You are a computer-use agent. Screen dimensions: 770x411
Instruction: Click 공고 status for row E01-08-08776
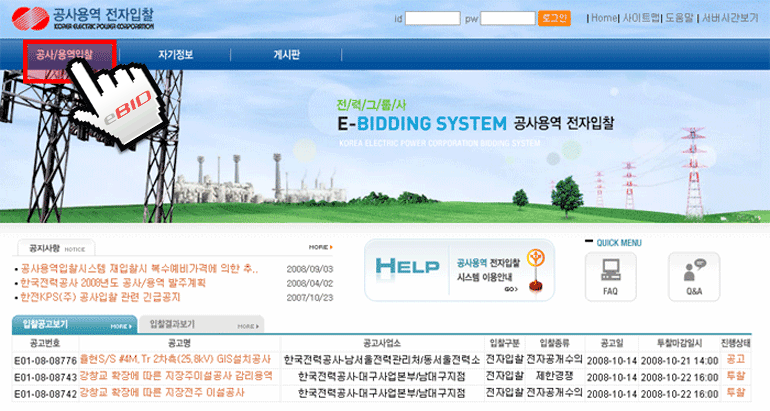736,359
